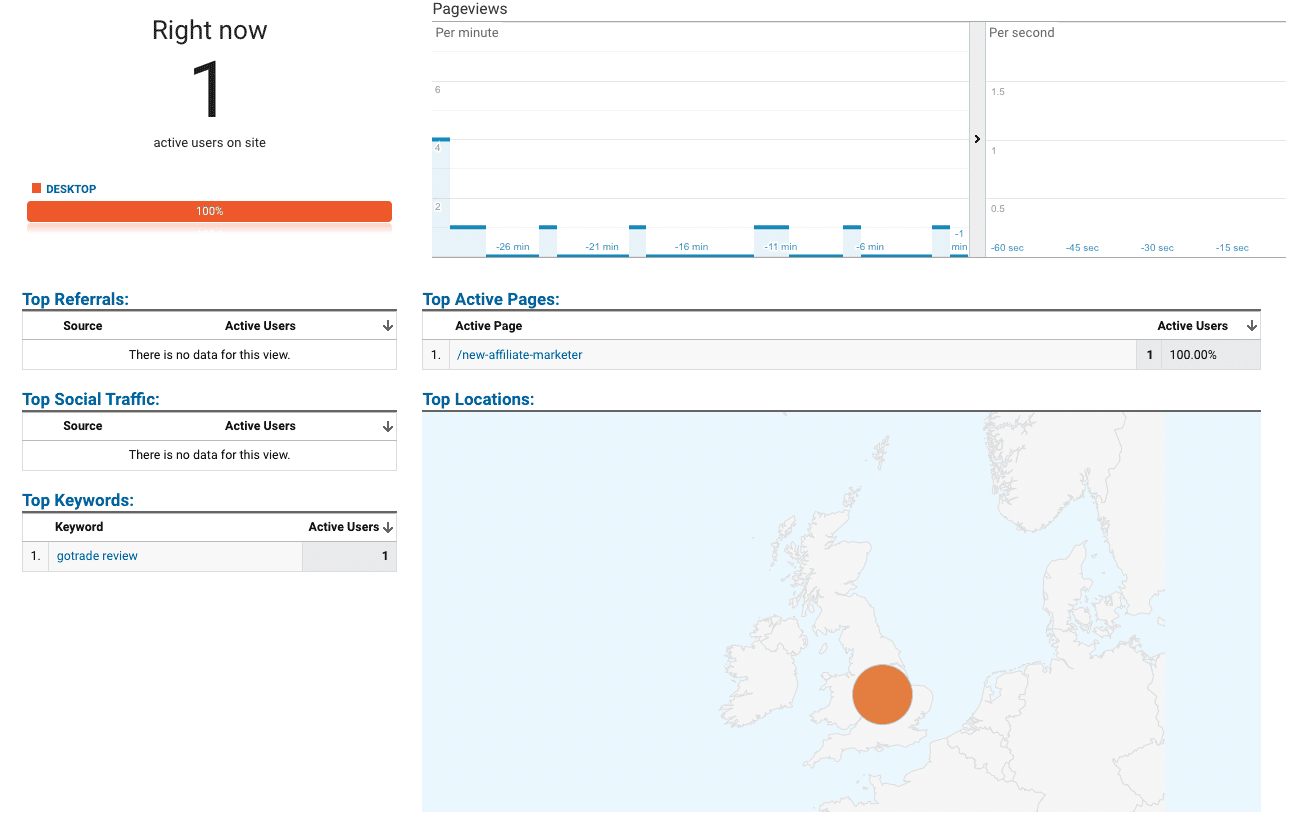
Task: Click the Source column header in Top Social Traffic
Action: [x=83, y=426]
